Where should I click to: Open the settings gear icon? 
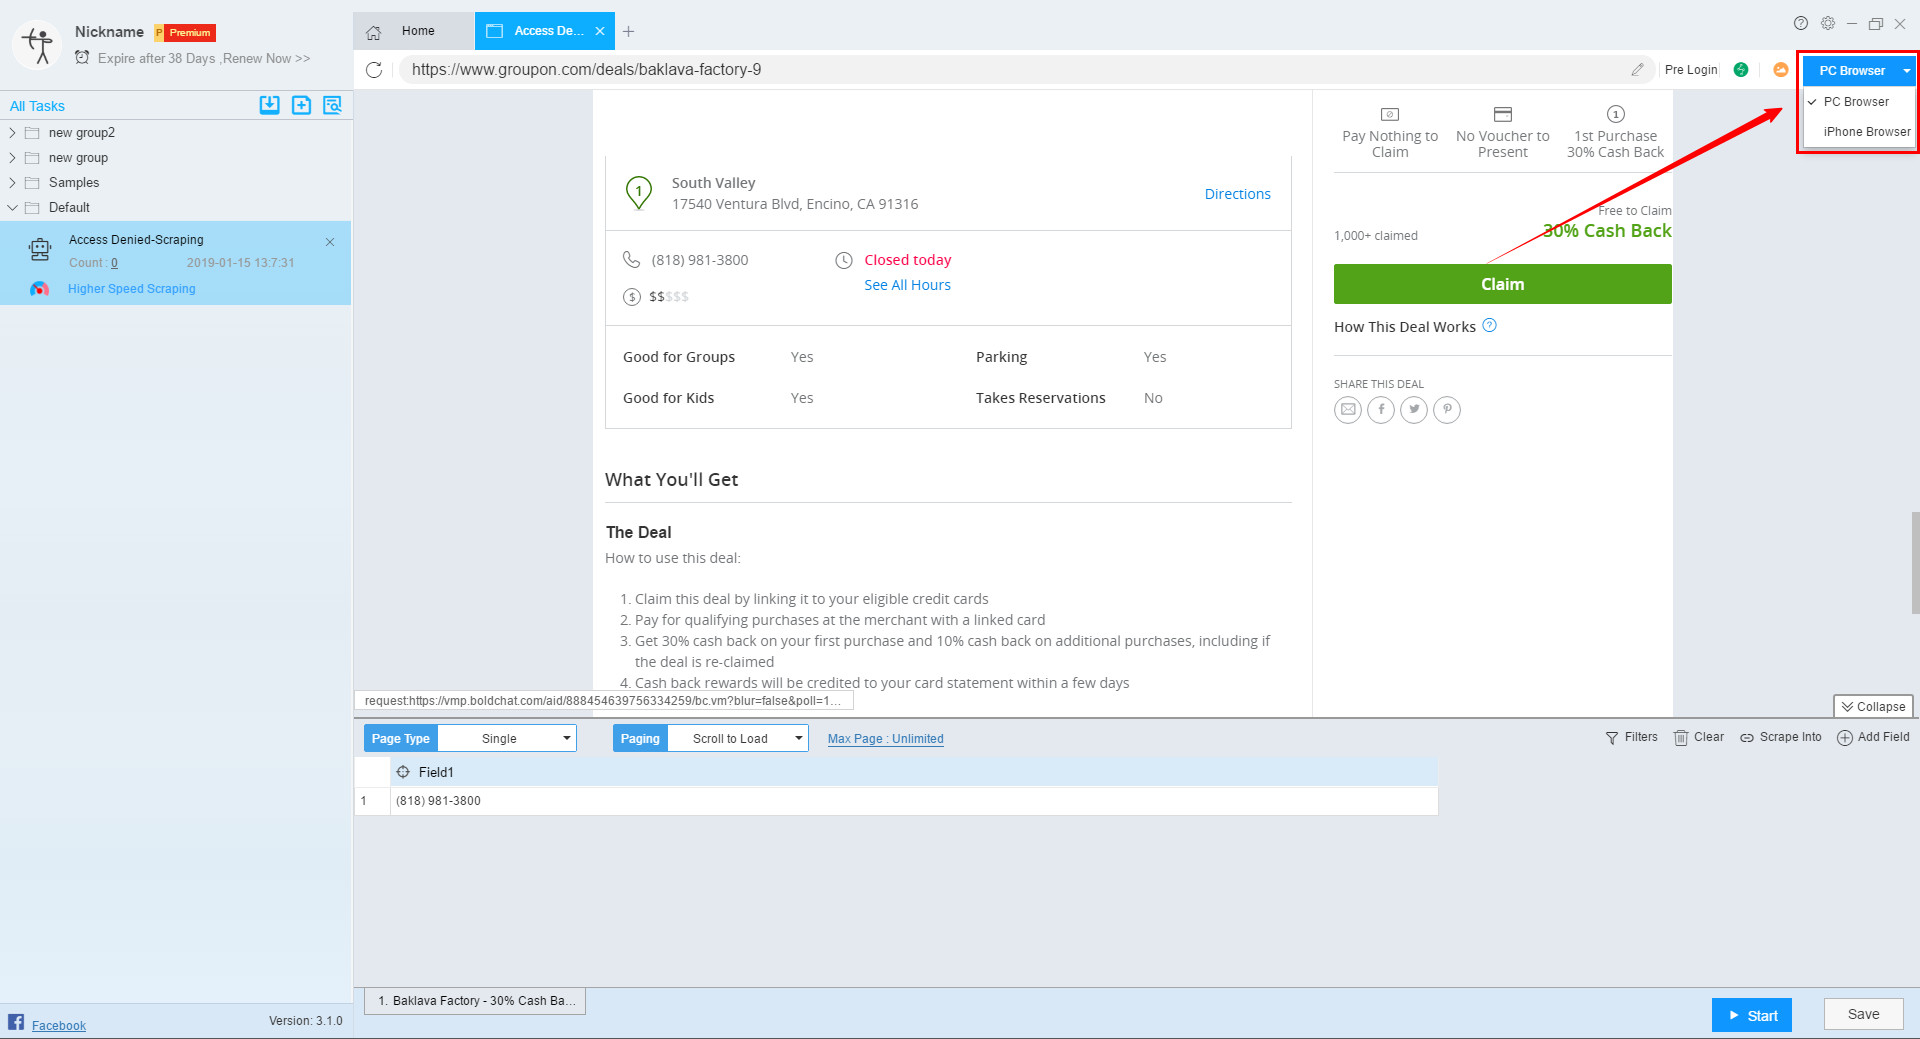click(x=1828, y=23)
